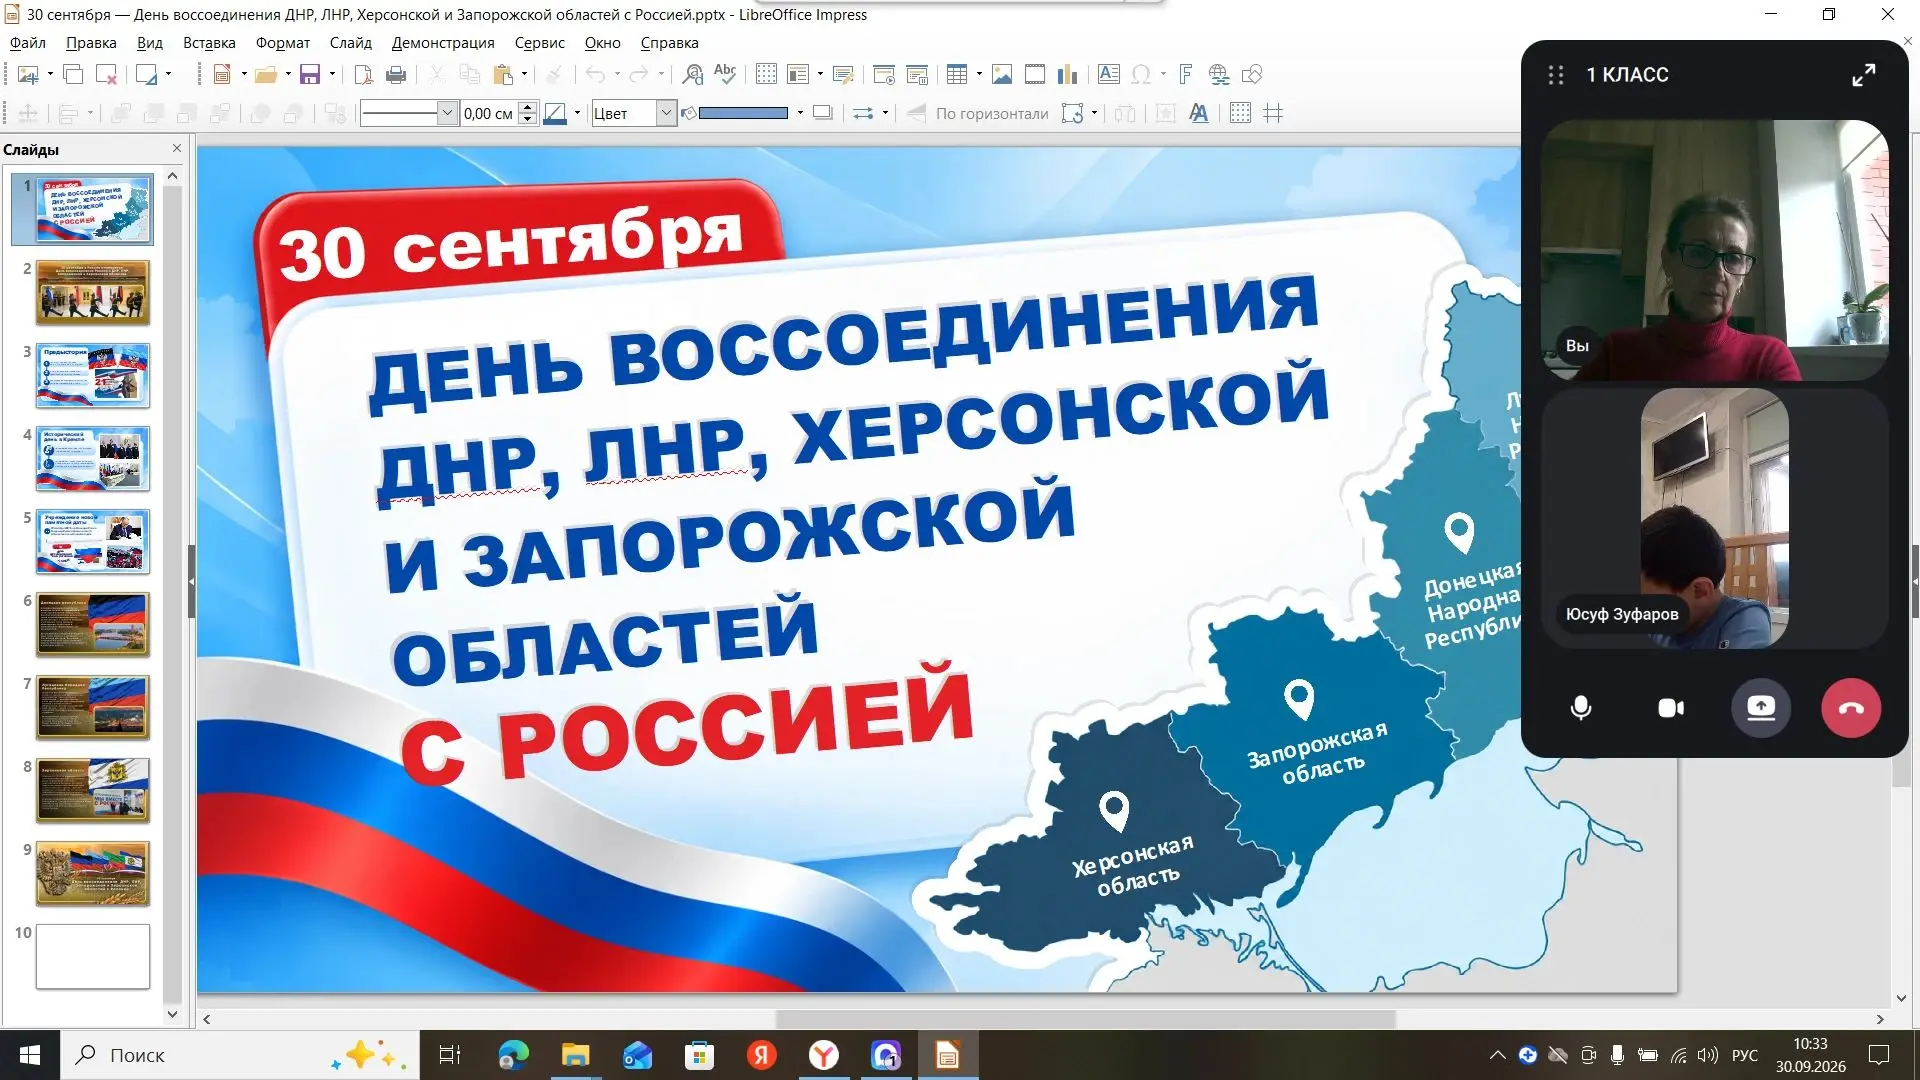Open line style dropdown
Viewport: 1920px width, 1080px height.
tap(448, 113)
